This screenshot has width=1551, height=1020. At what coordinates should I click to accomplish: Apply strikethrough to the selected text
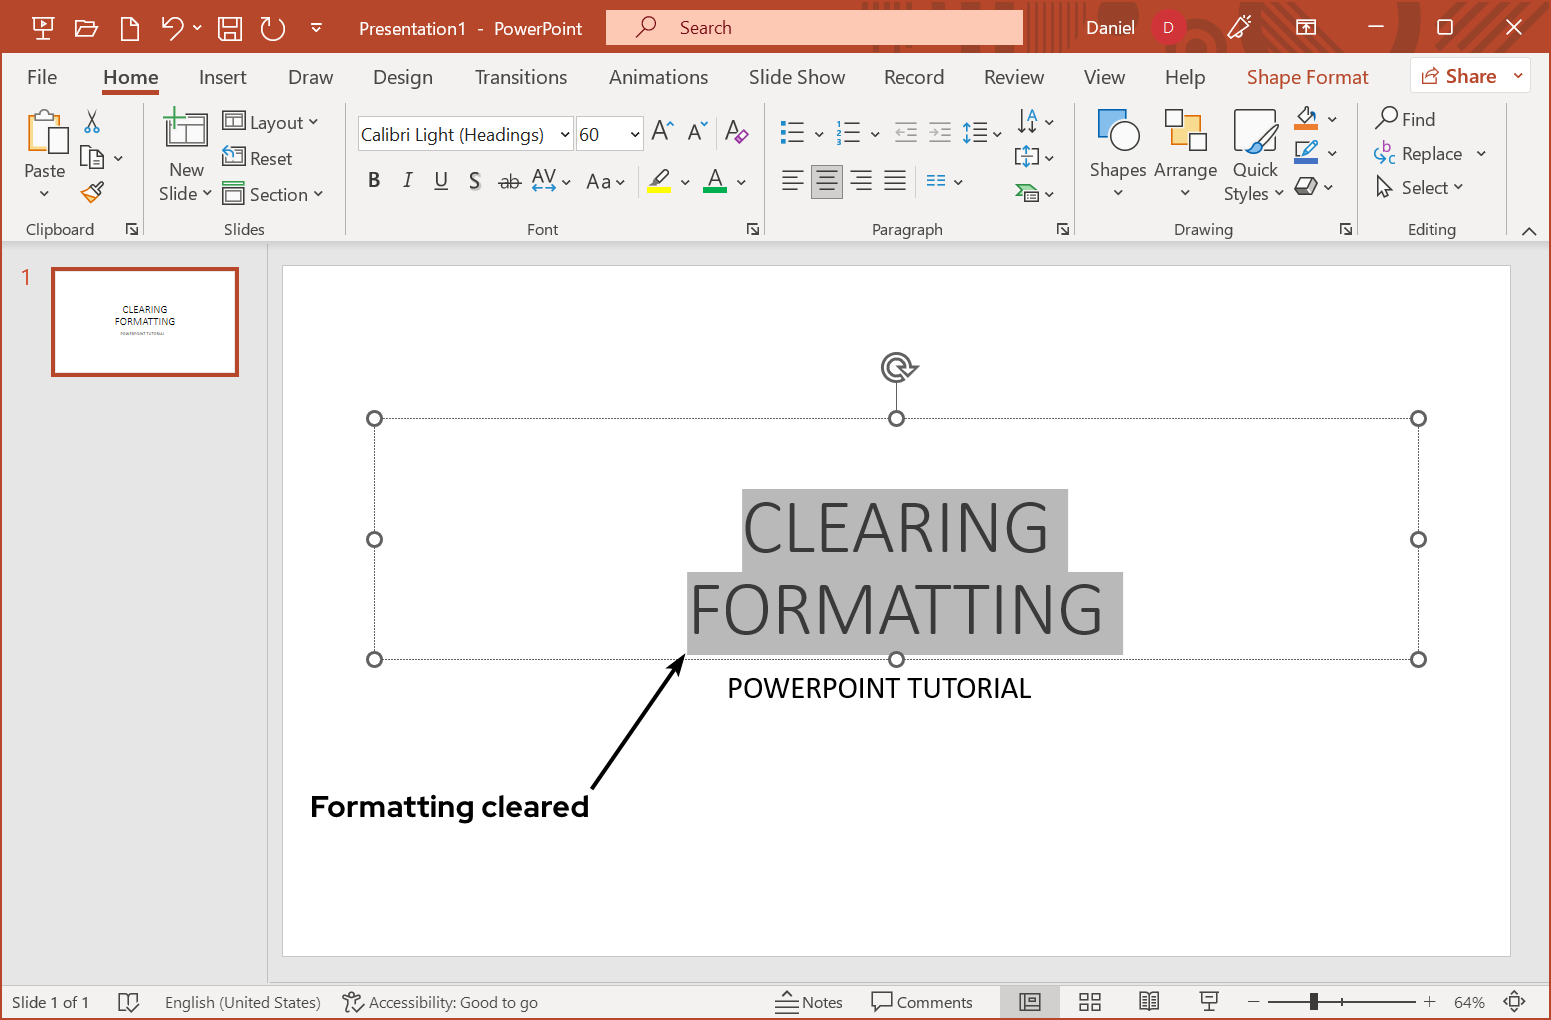pyautogui.click(x=509, y=181)
